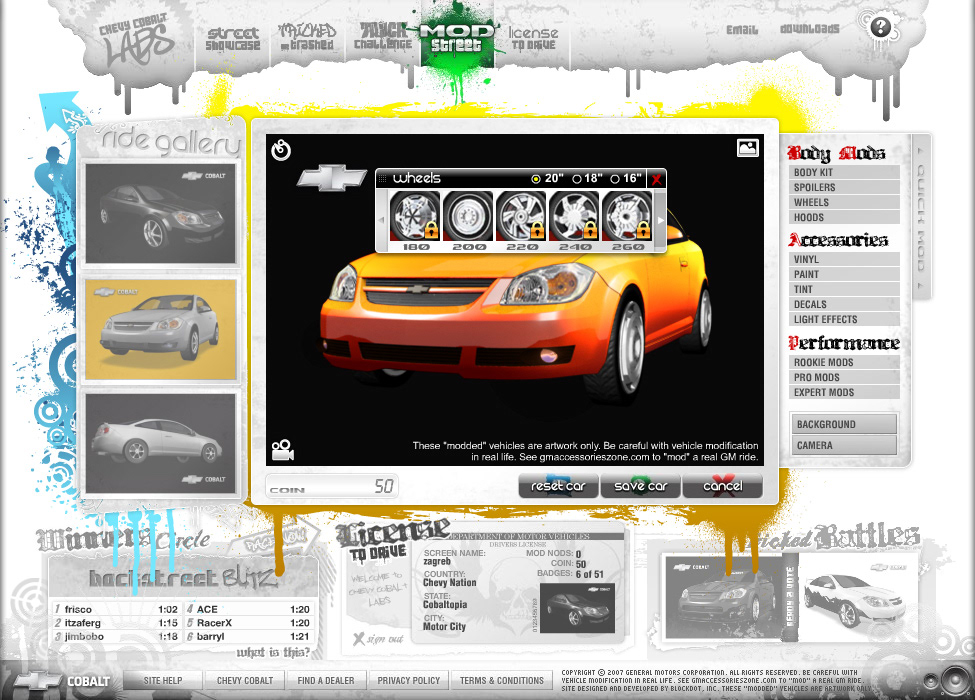The image size is (975, 700).
Task: Open Expert Mods performance
Action: click(x=845, y=392)
